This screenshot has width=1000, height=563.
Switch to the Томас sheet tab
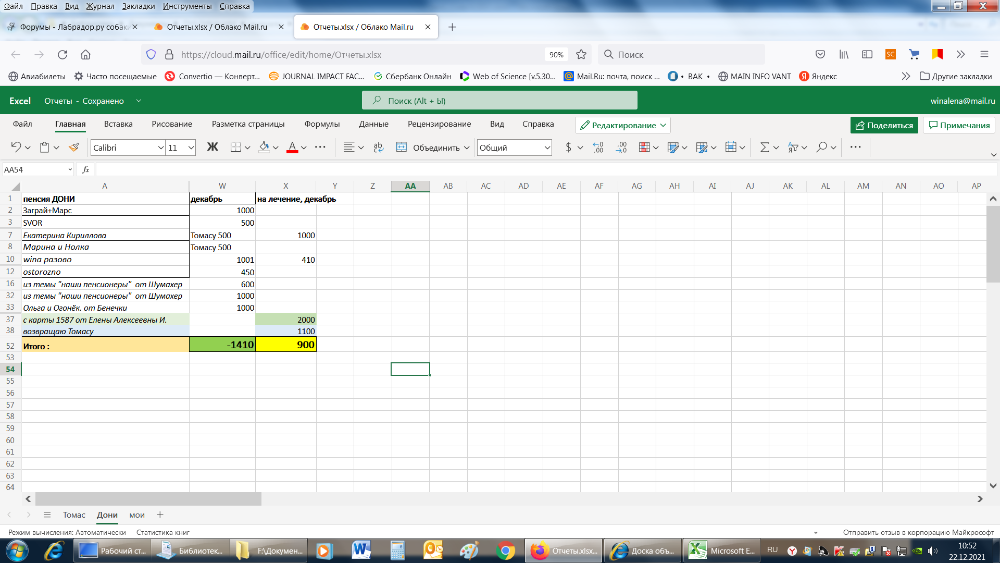(x=74, y=514)
